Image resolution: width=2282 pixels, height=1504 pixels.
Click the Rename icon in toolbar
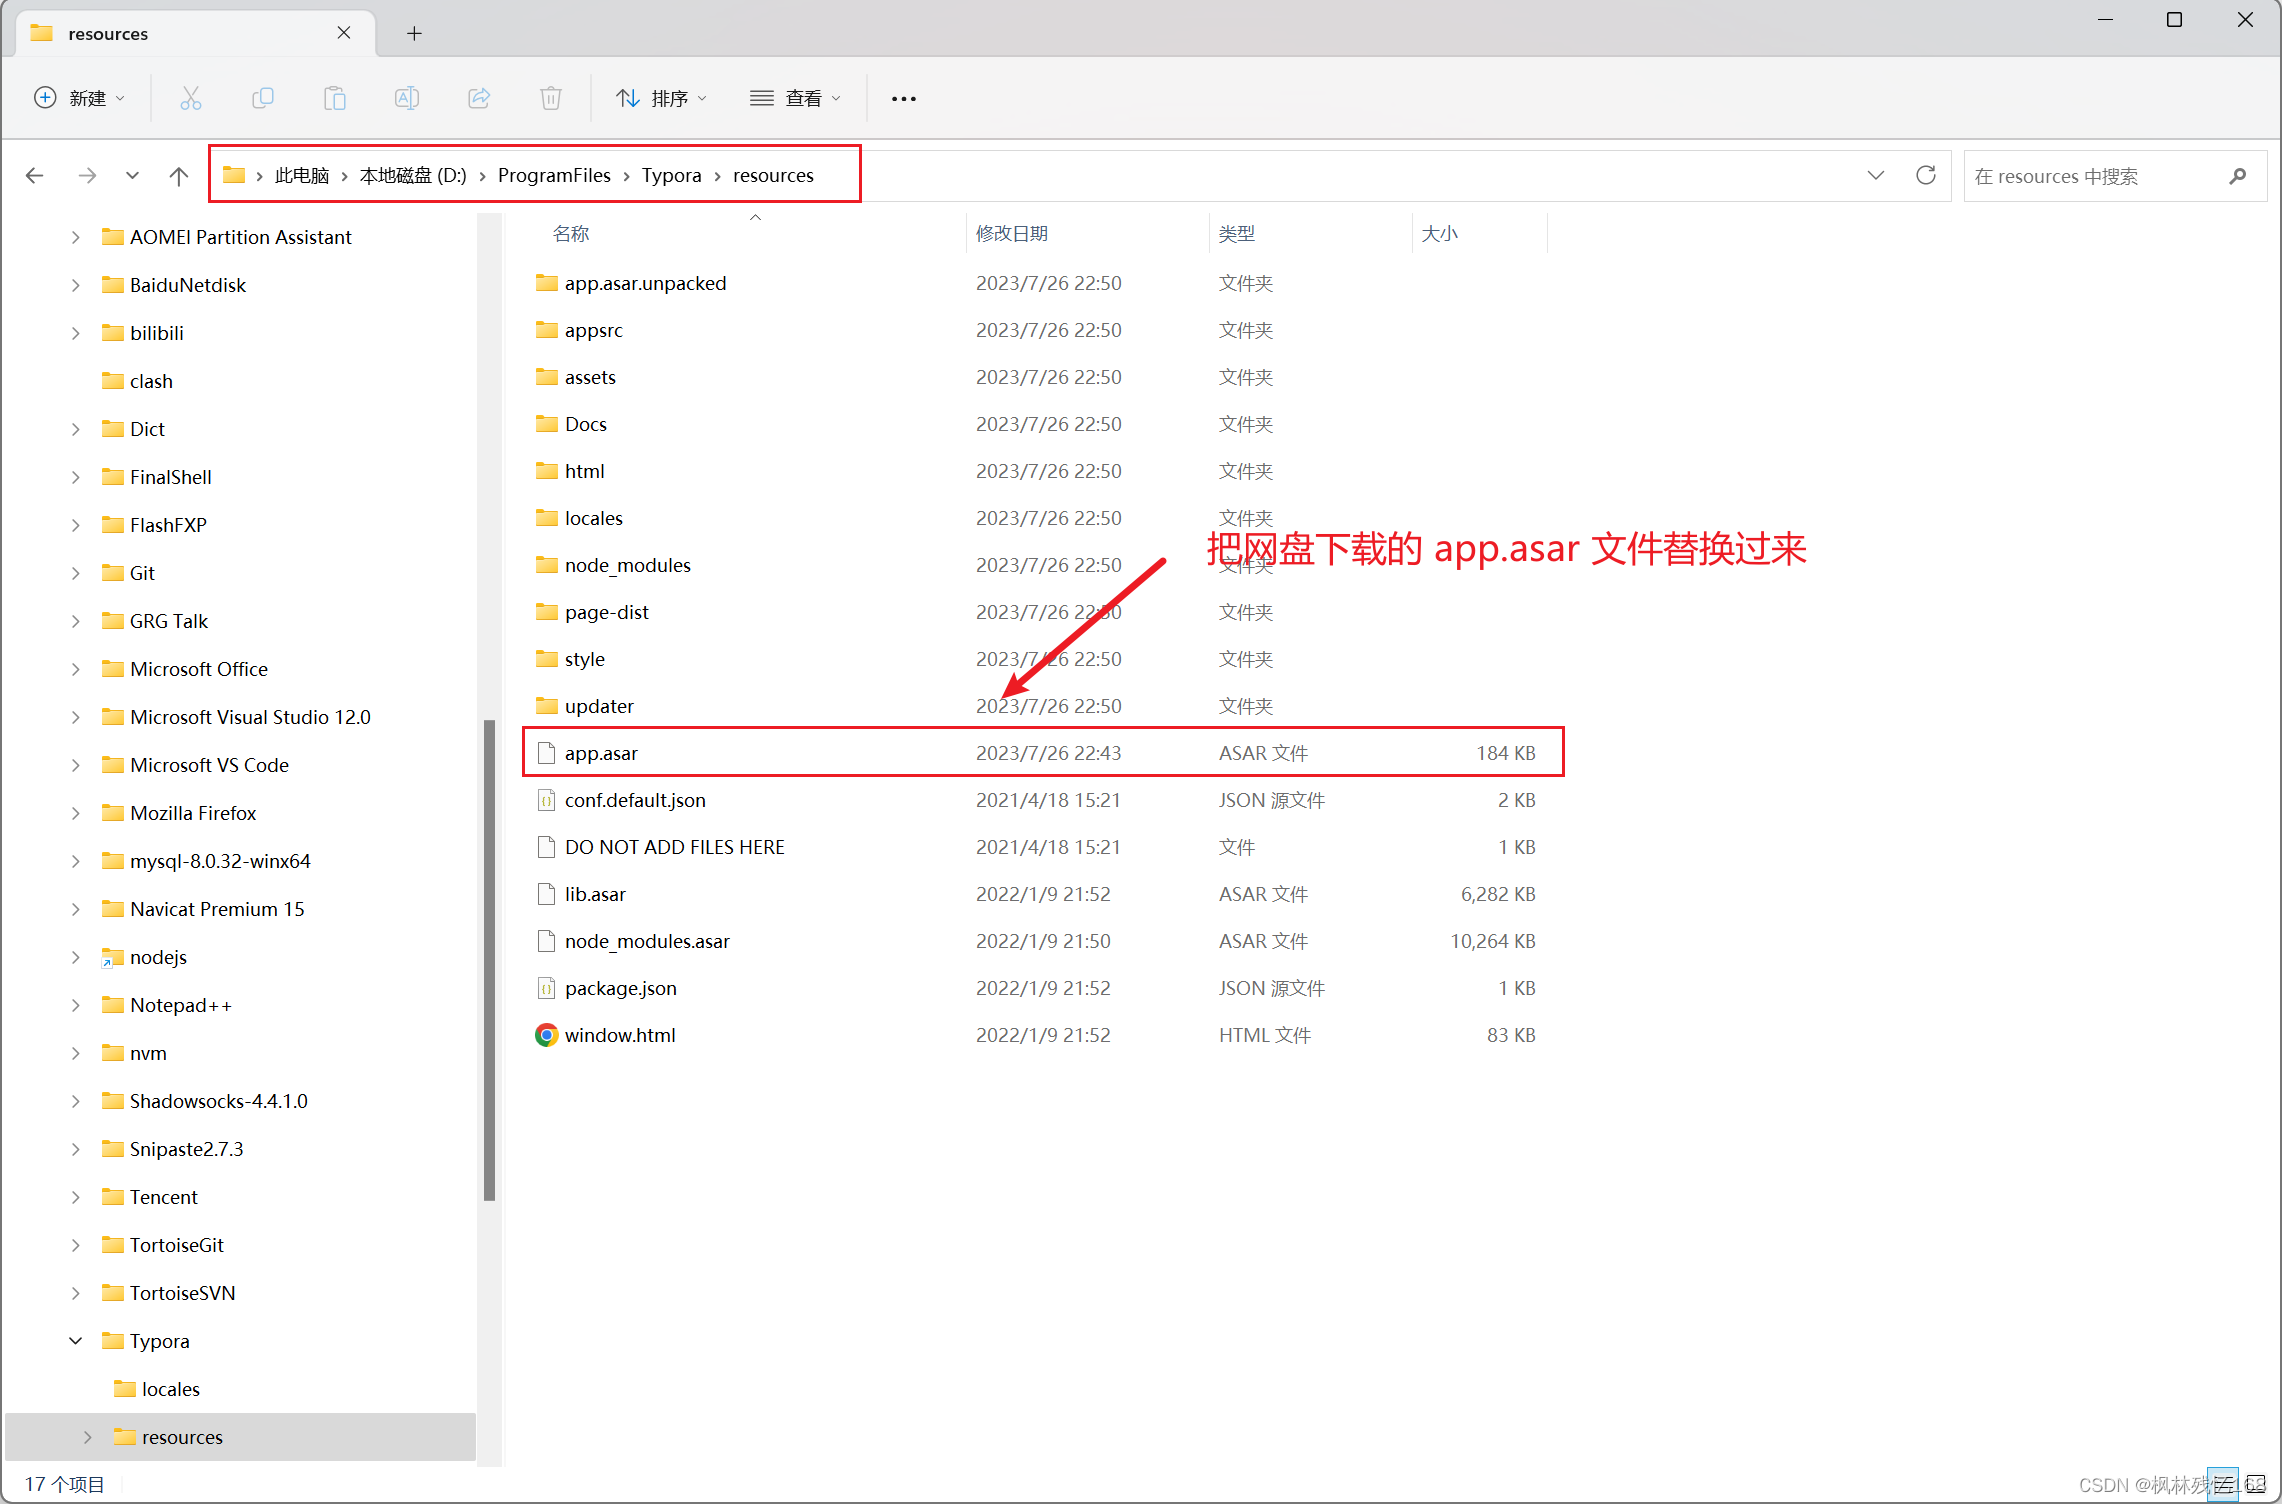coord(407,98)
